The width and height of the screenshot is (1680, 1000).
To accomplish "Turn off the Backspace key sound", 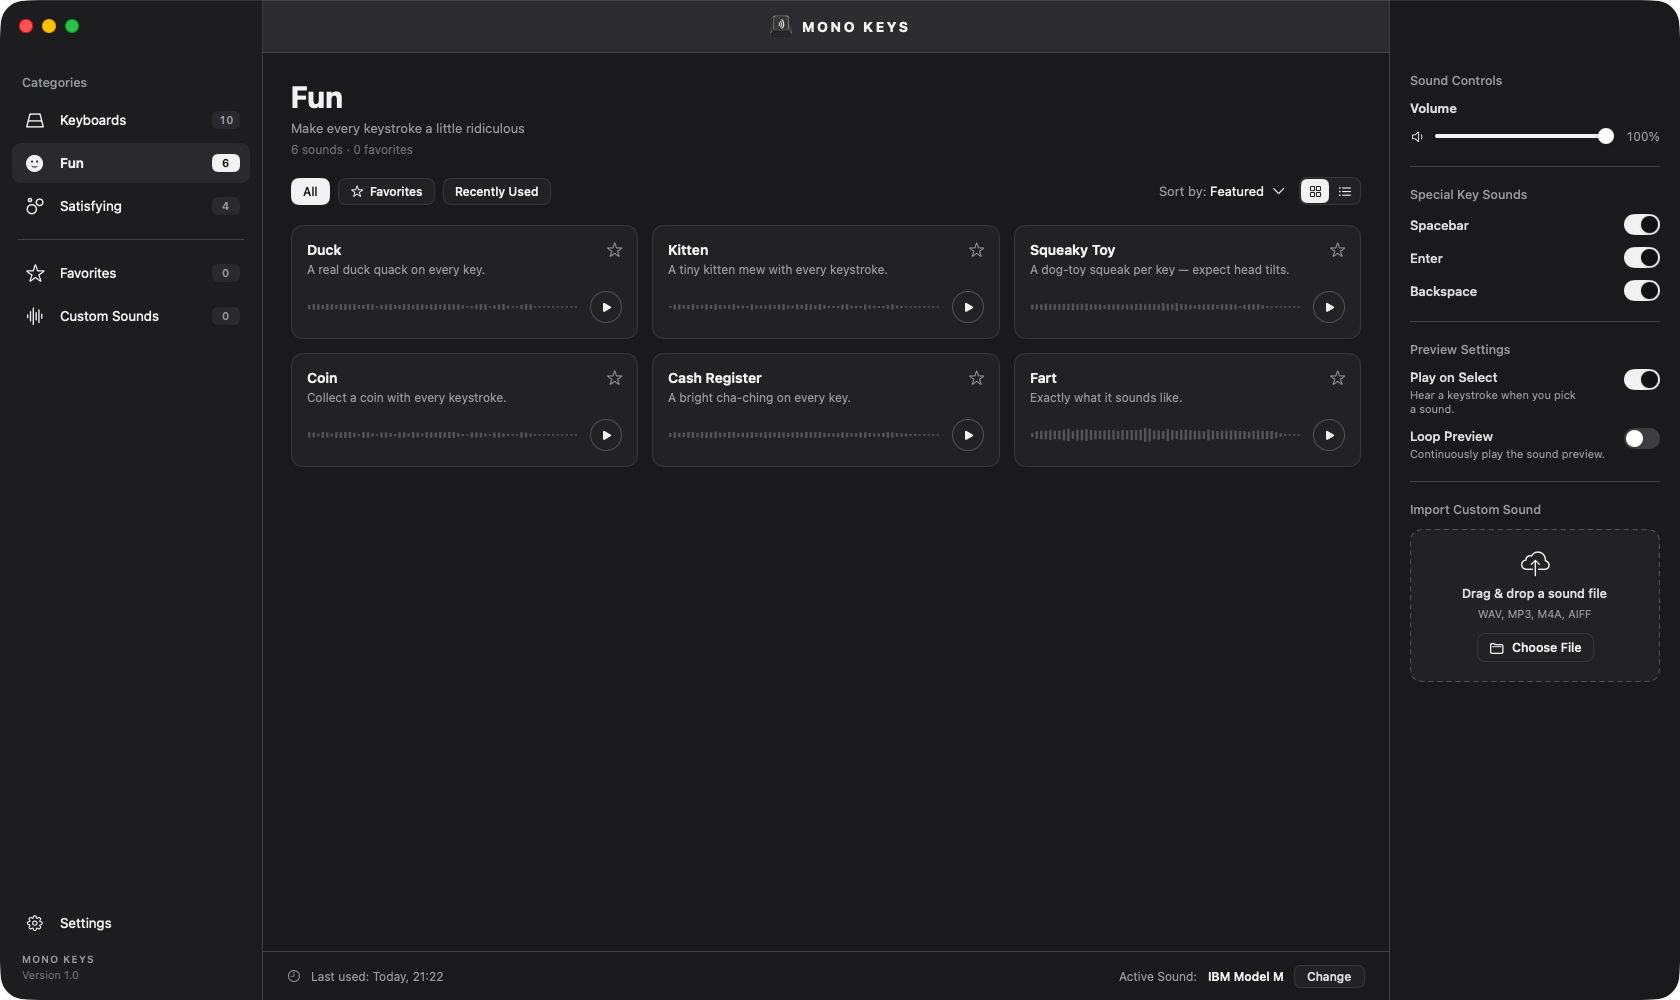I will [x=1642, y=291].
